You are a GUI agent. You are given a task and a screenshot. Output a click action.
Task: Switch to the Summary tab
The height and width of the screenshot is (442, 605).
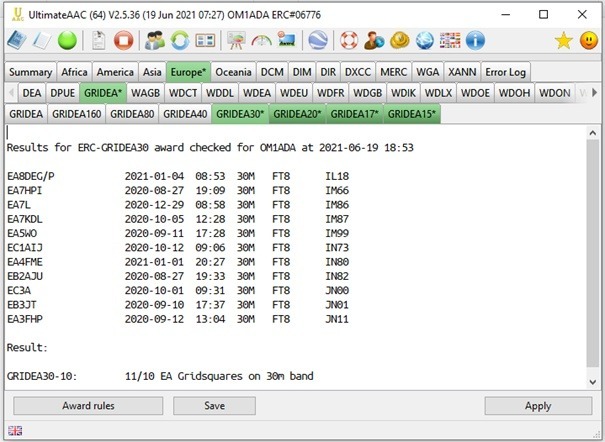[x=30, y=72]
